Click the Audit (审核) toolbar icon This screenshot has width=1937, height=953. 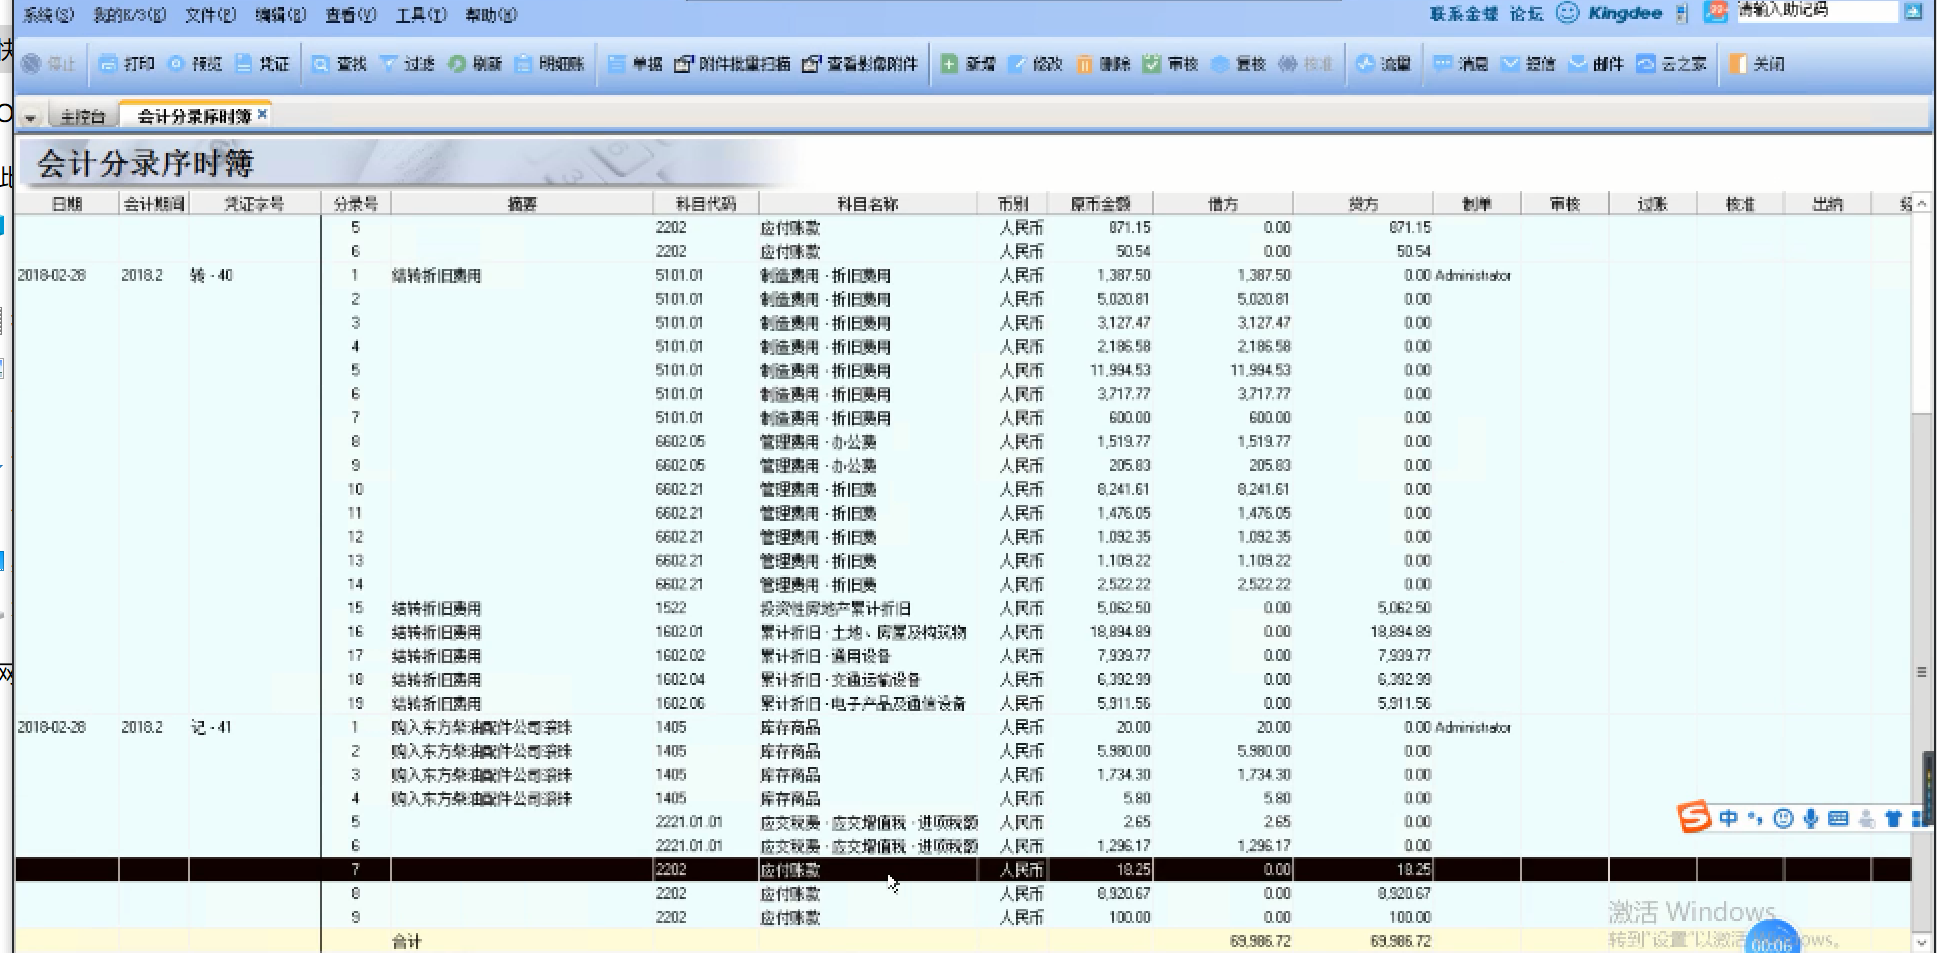point(1152,64)
